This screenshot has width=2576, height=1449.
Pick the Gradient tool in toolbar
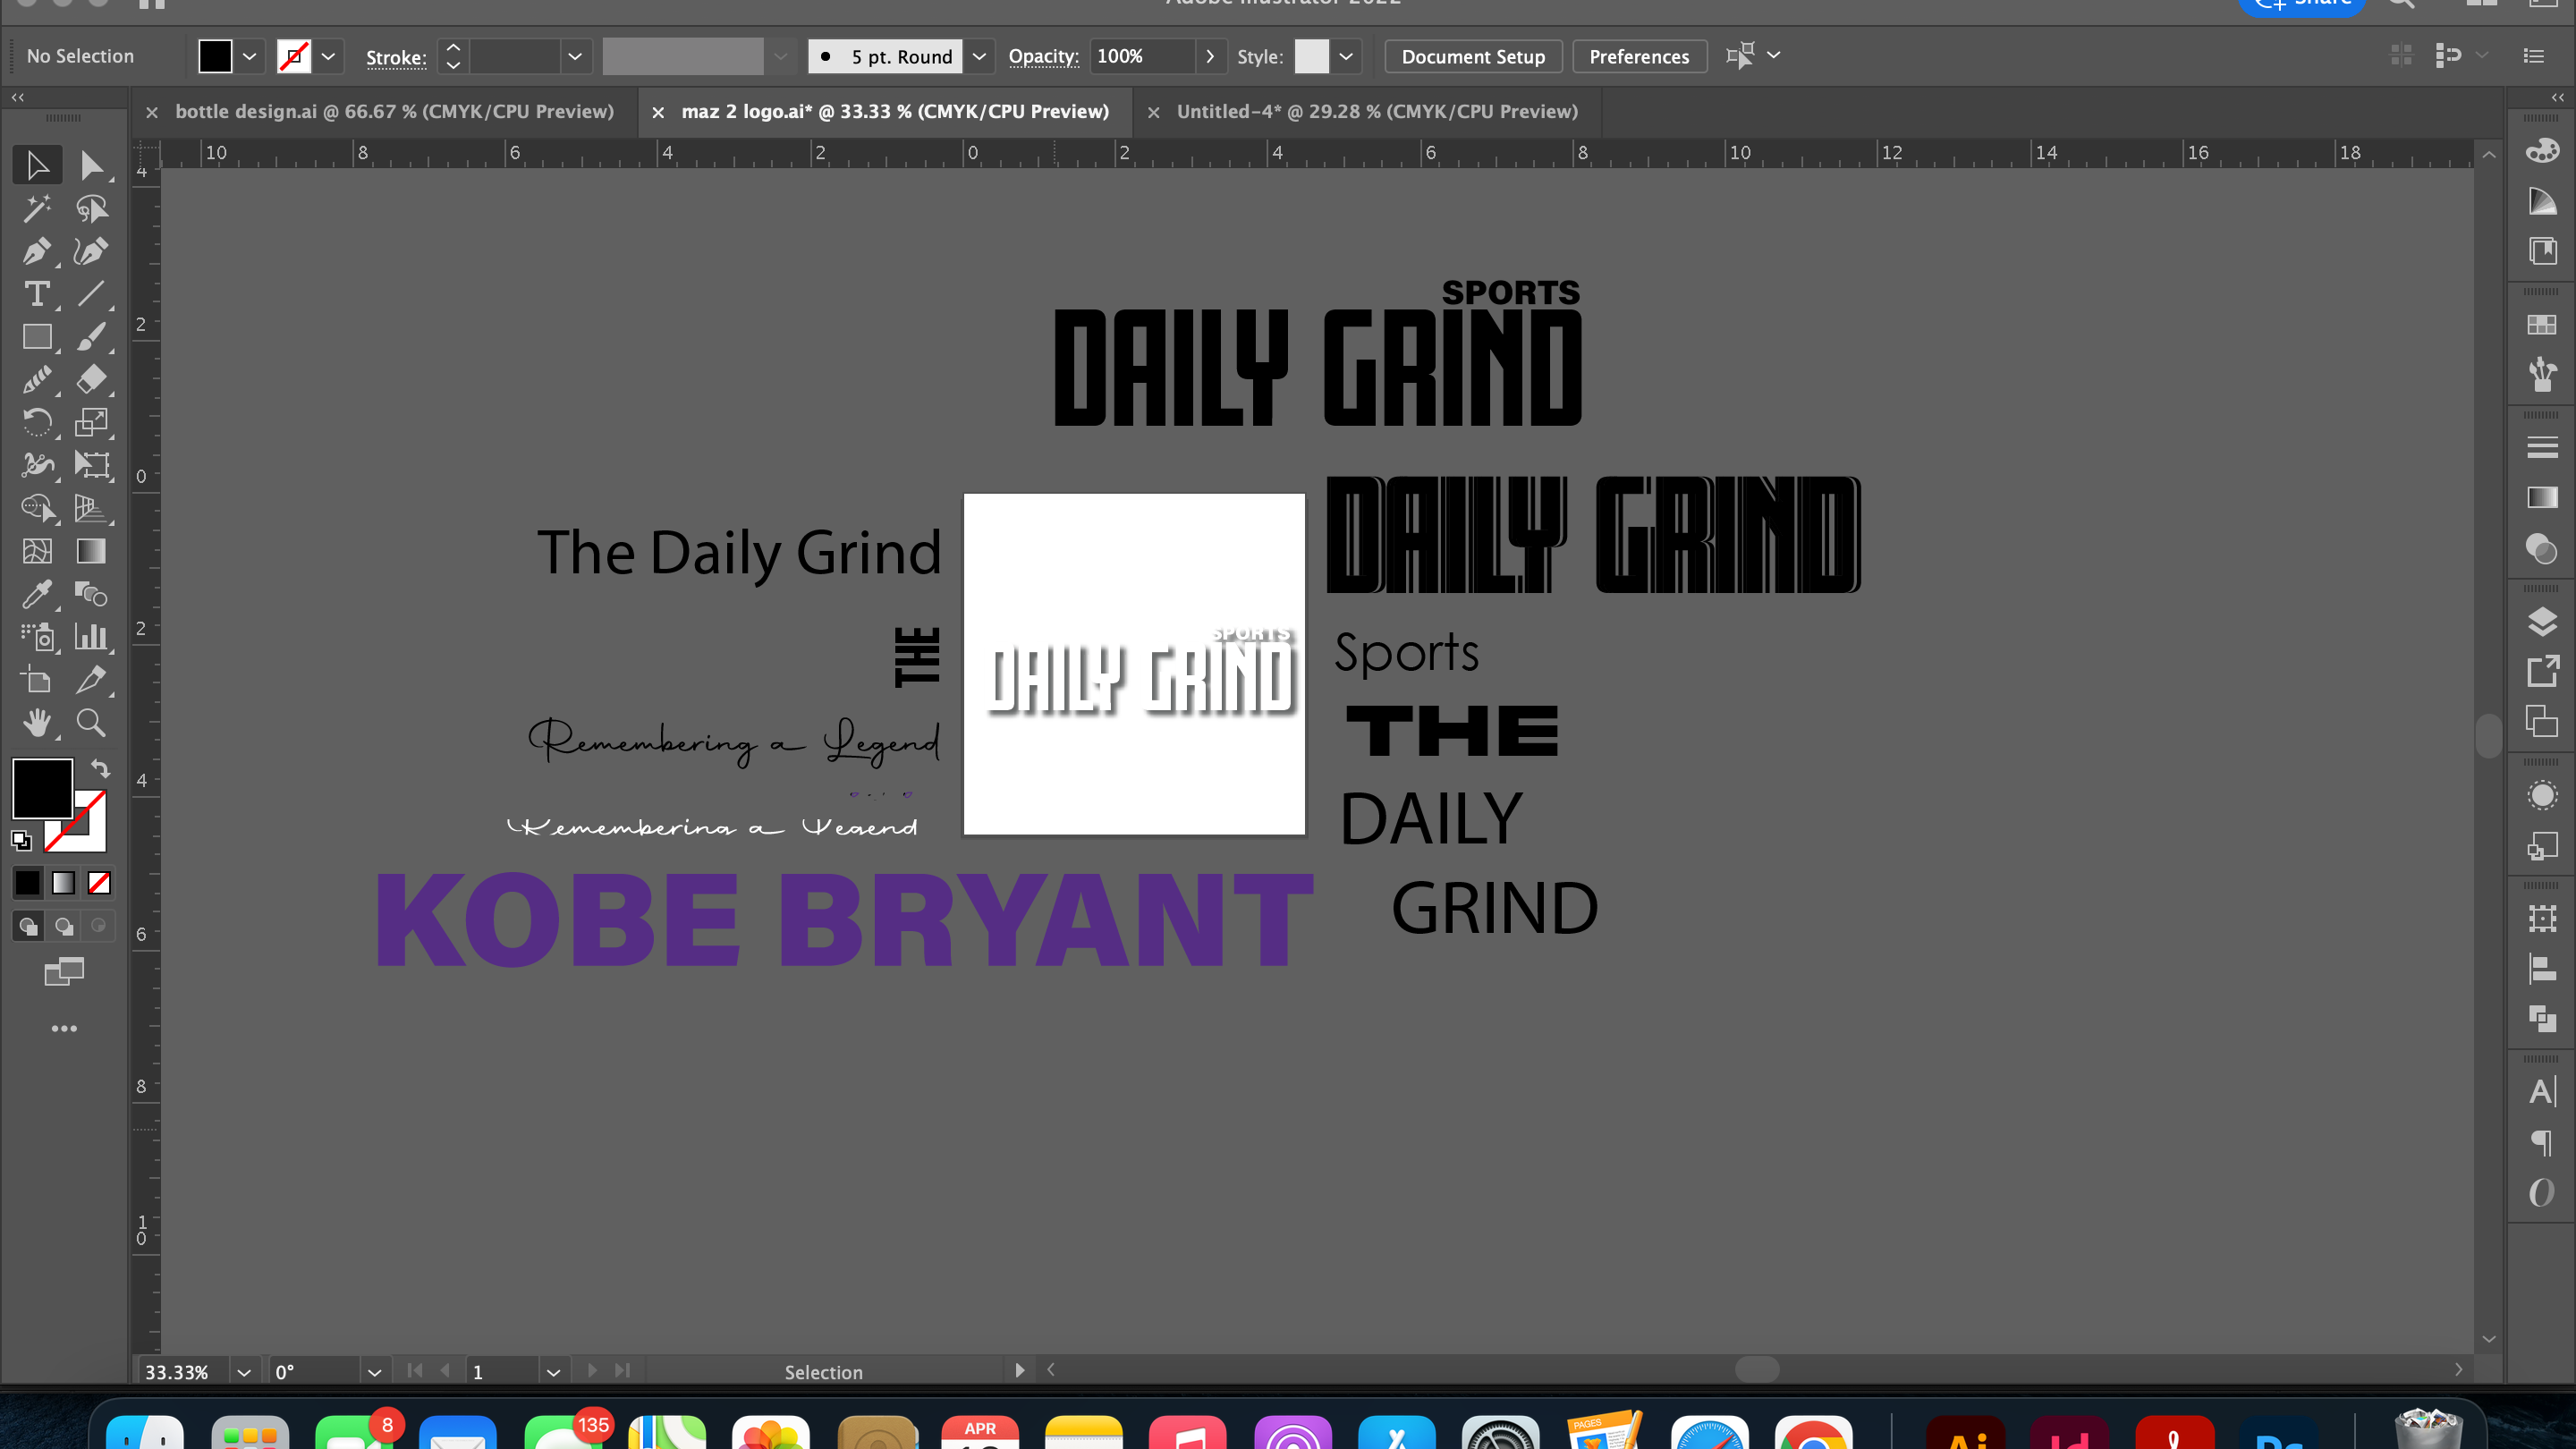point(91,551)
